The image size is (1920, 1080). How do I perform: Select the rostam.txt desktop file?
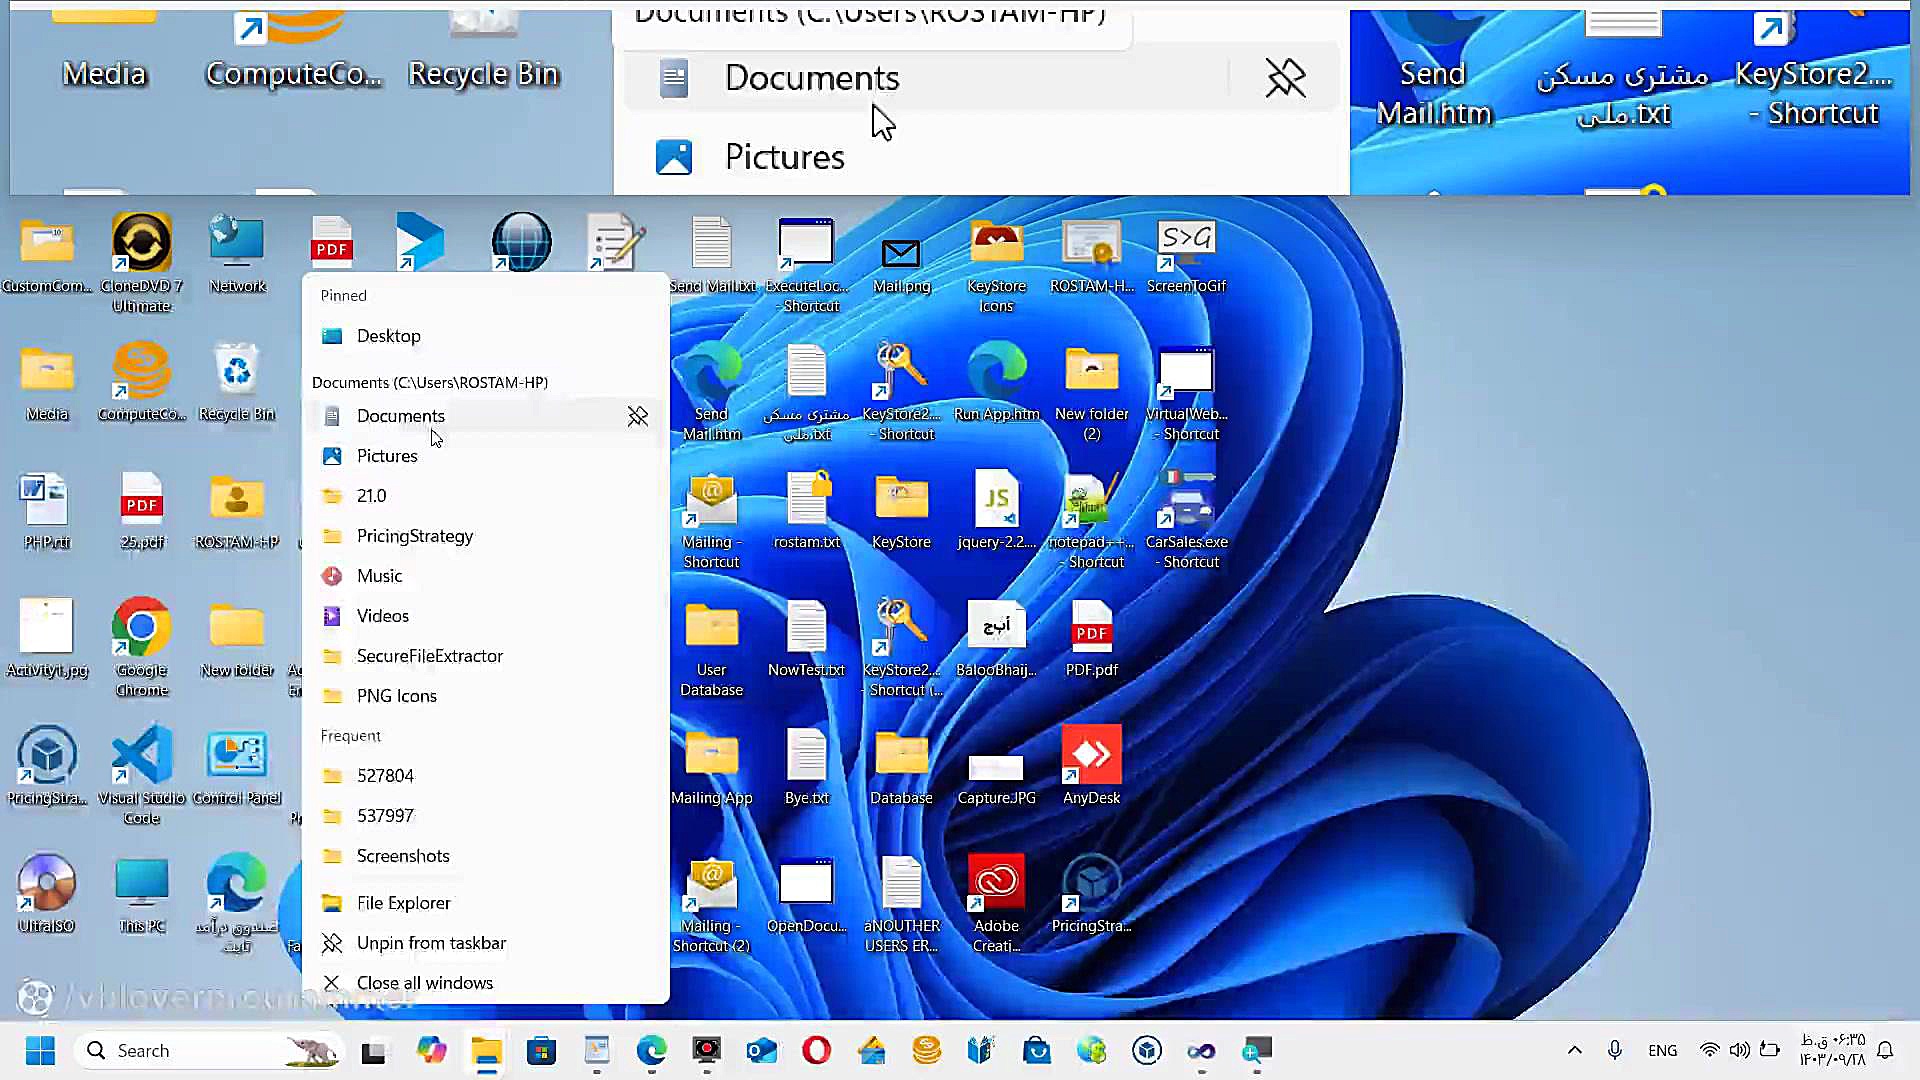pyautogui.click(x=806, y=510)
